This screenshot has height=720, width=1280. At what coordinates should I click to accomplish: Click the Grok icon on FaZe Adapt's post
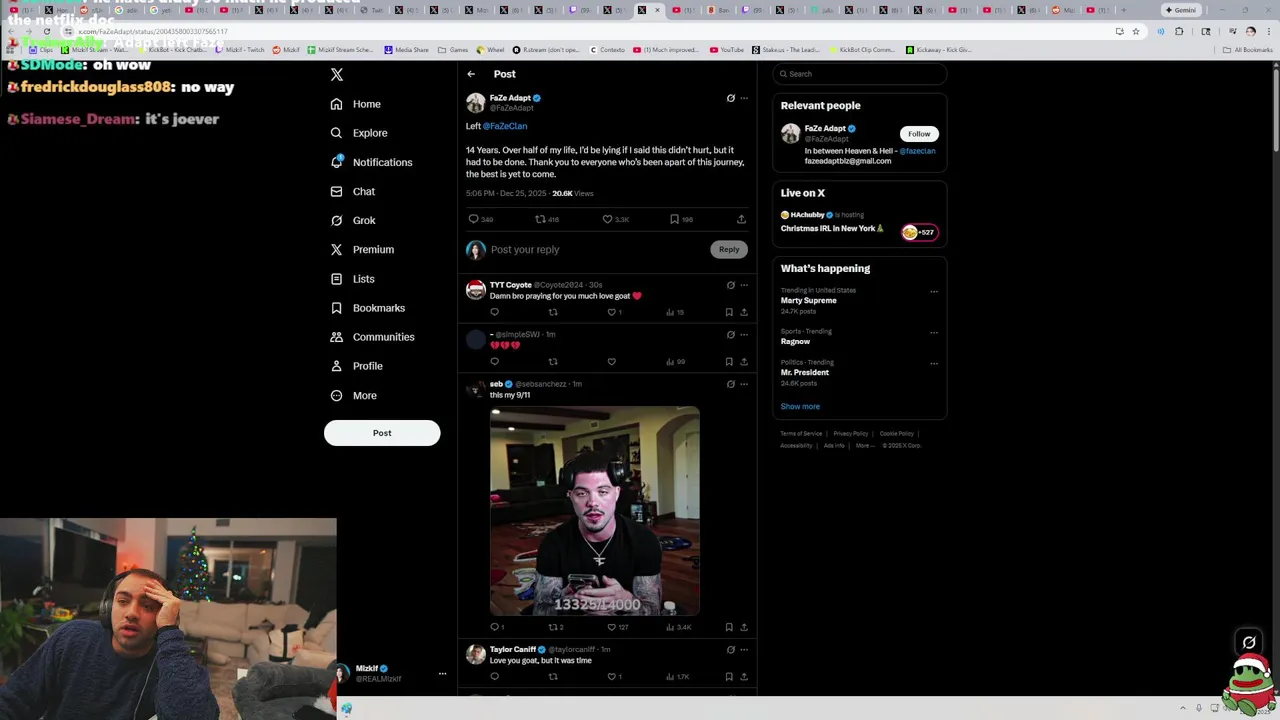730,98
